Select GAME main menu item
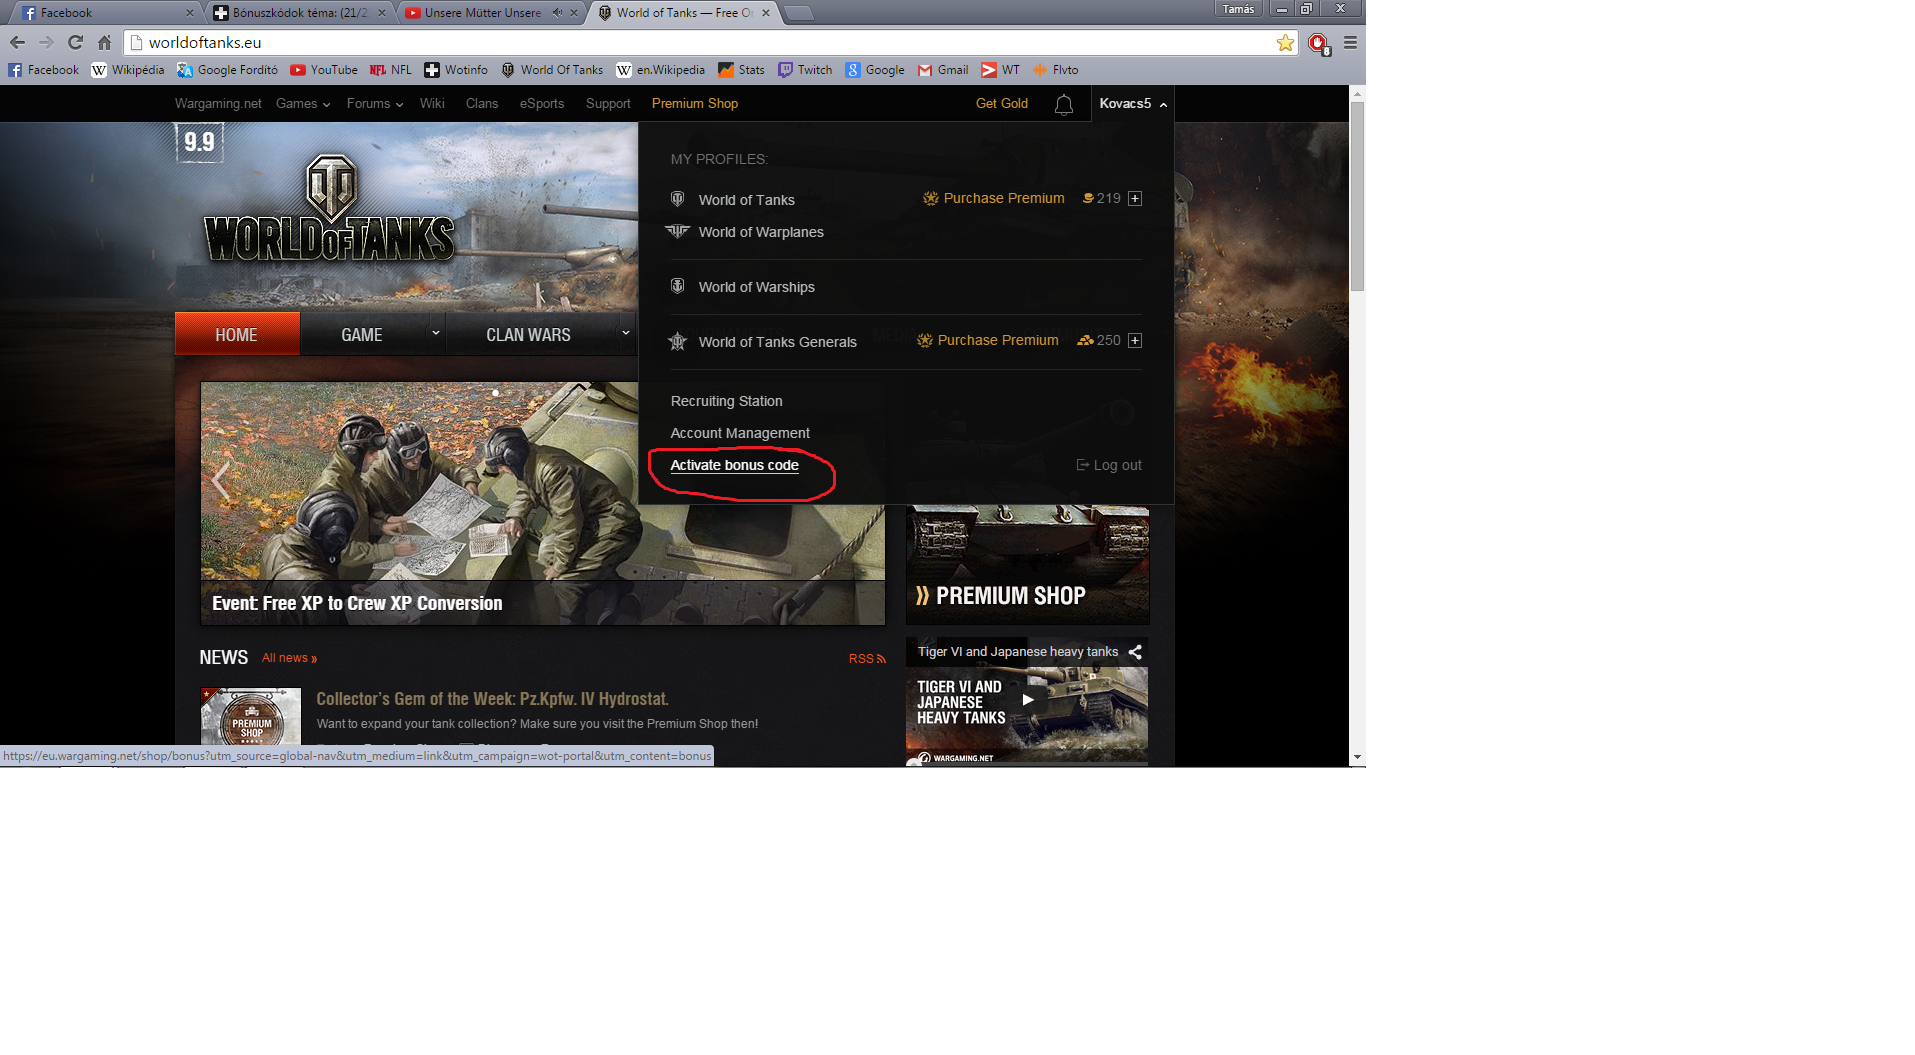Viewport: 1915px width, 1055px height. tap(362, 334)
